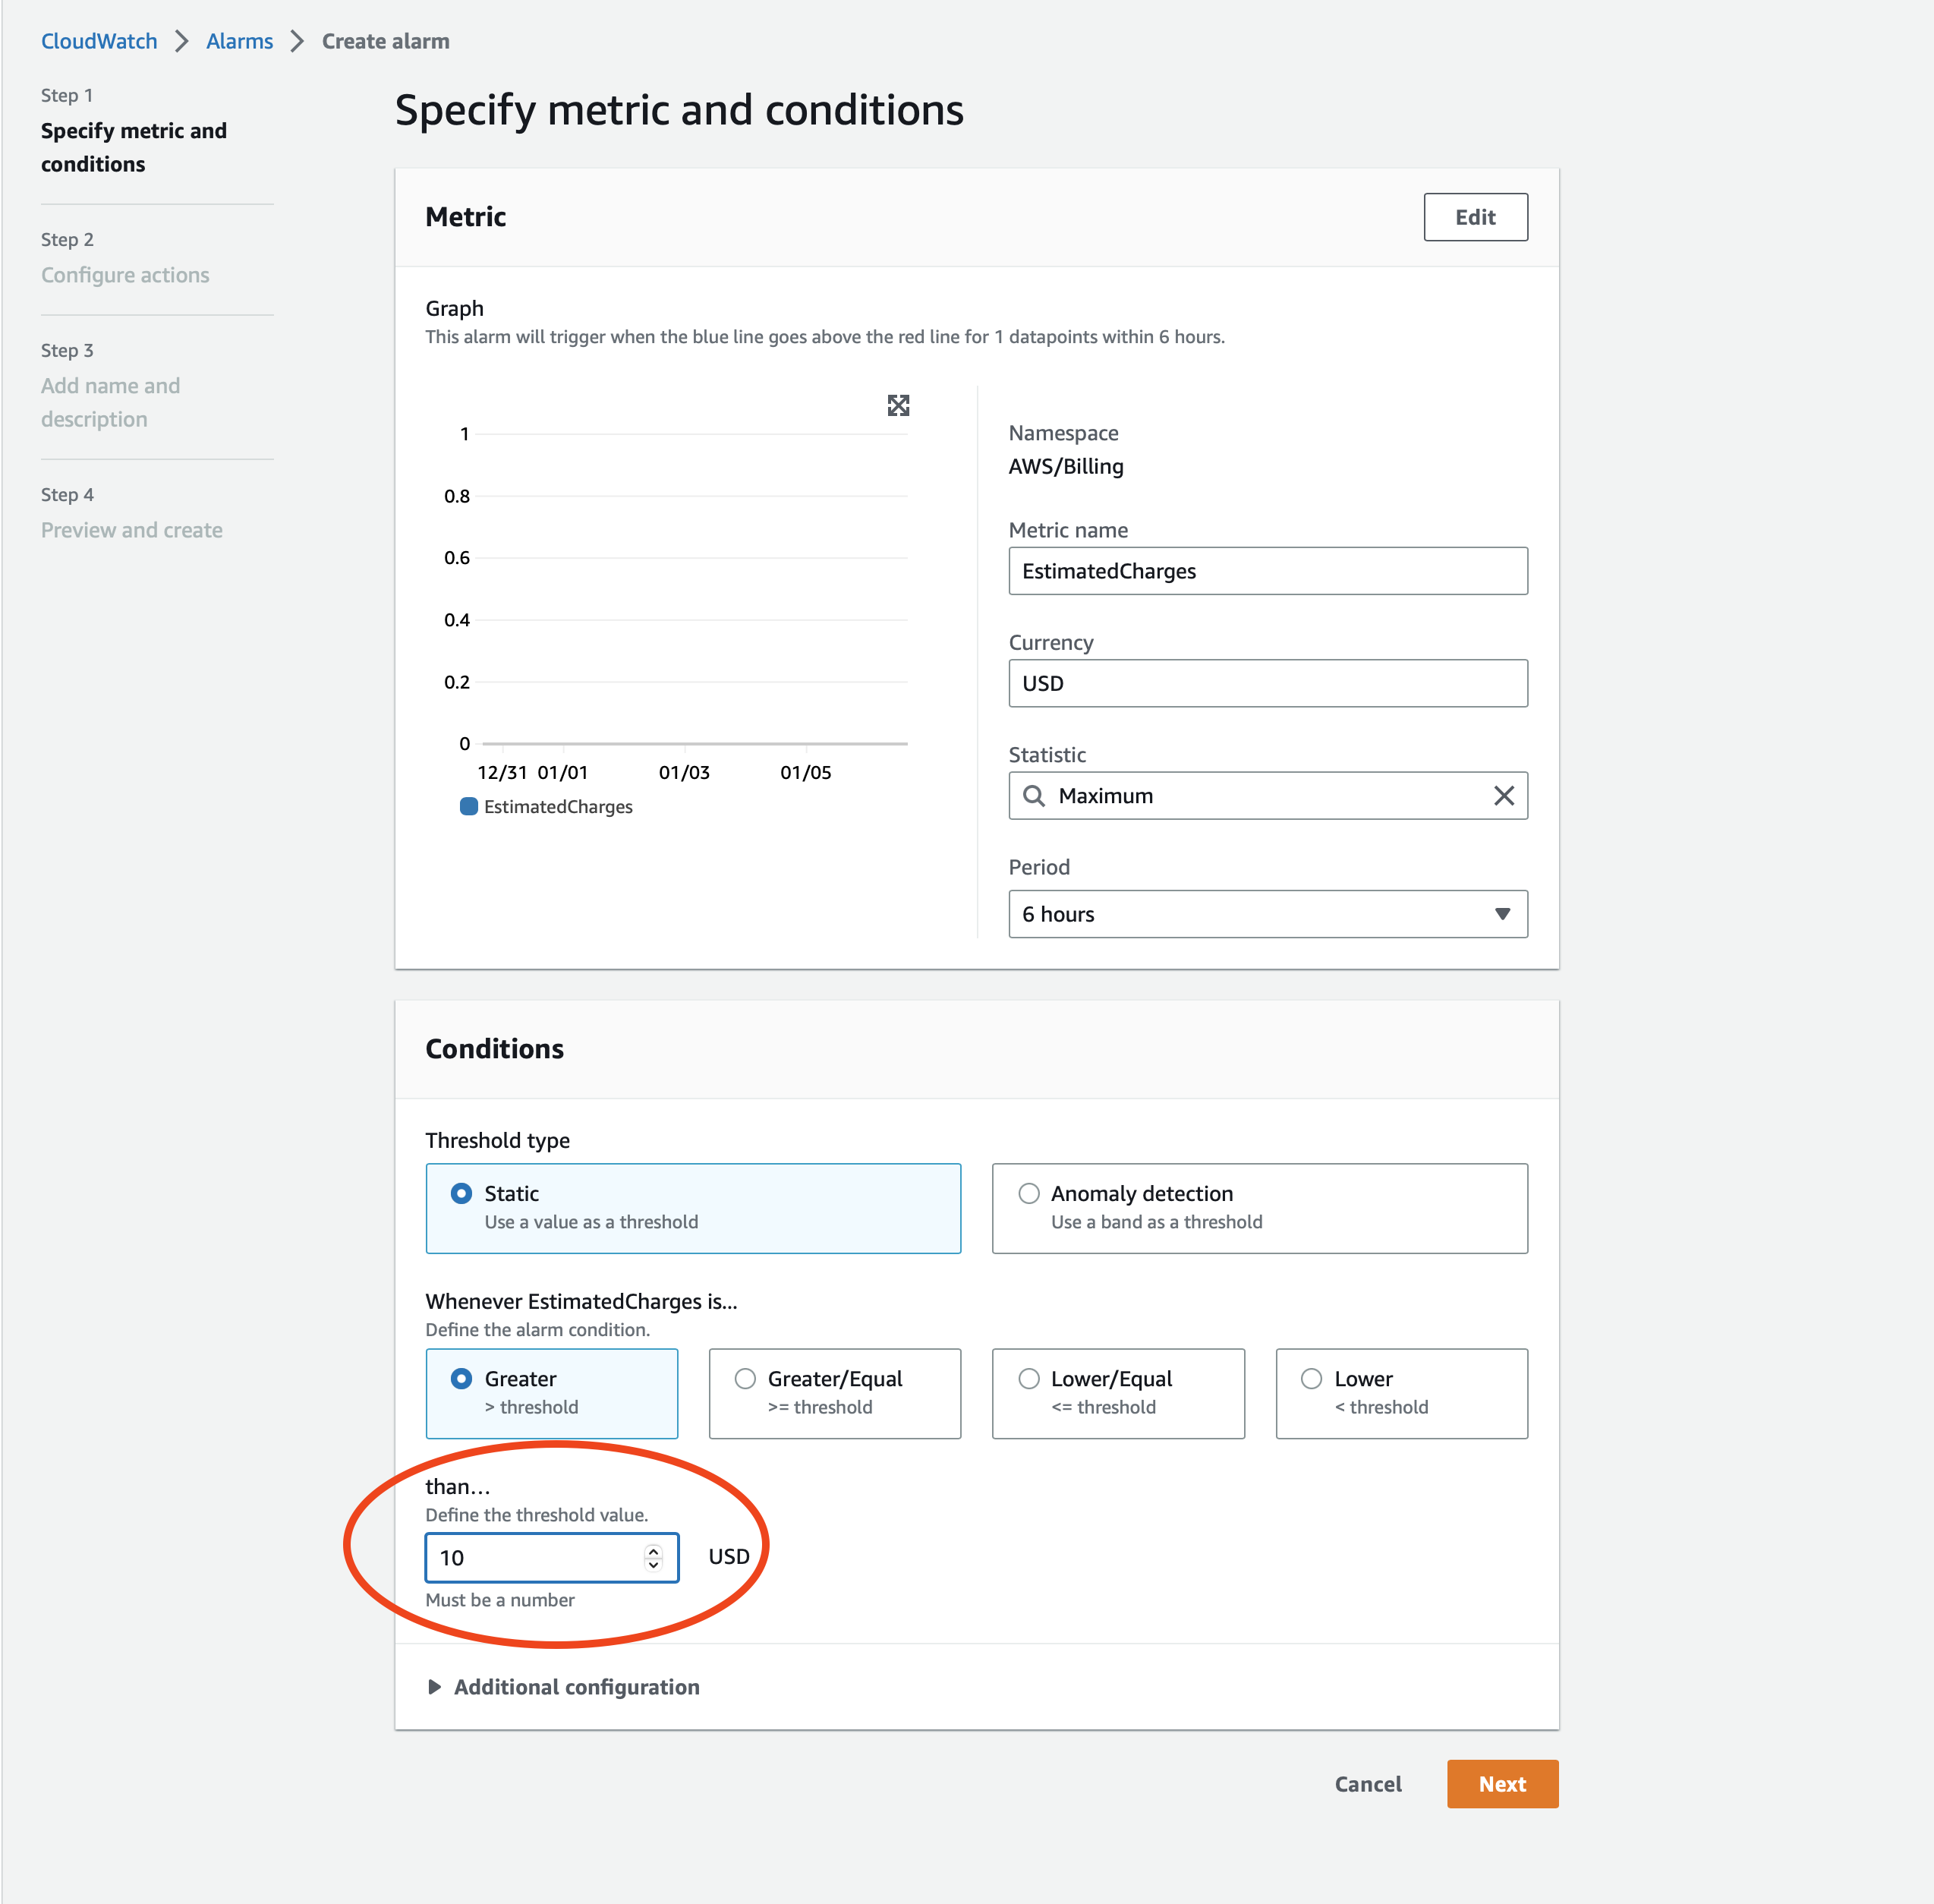
Task: Go to Alarms via the breadcrumb
Action: coord(239,41)
